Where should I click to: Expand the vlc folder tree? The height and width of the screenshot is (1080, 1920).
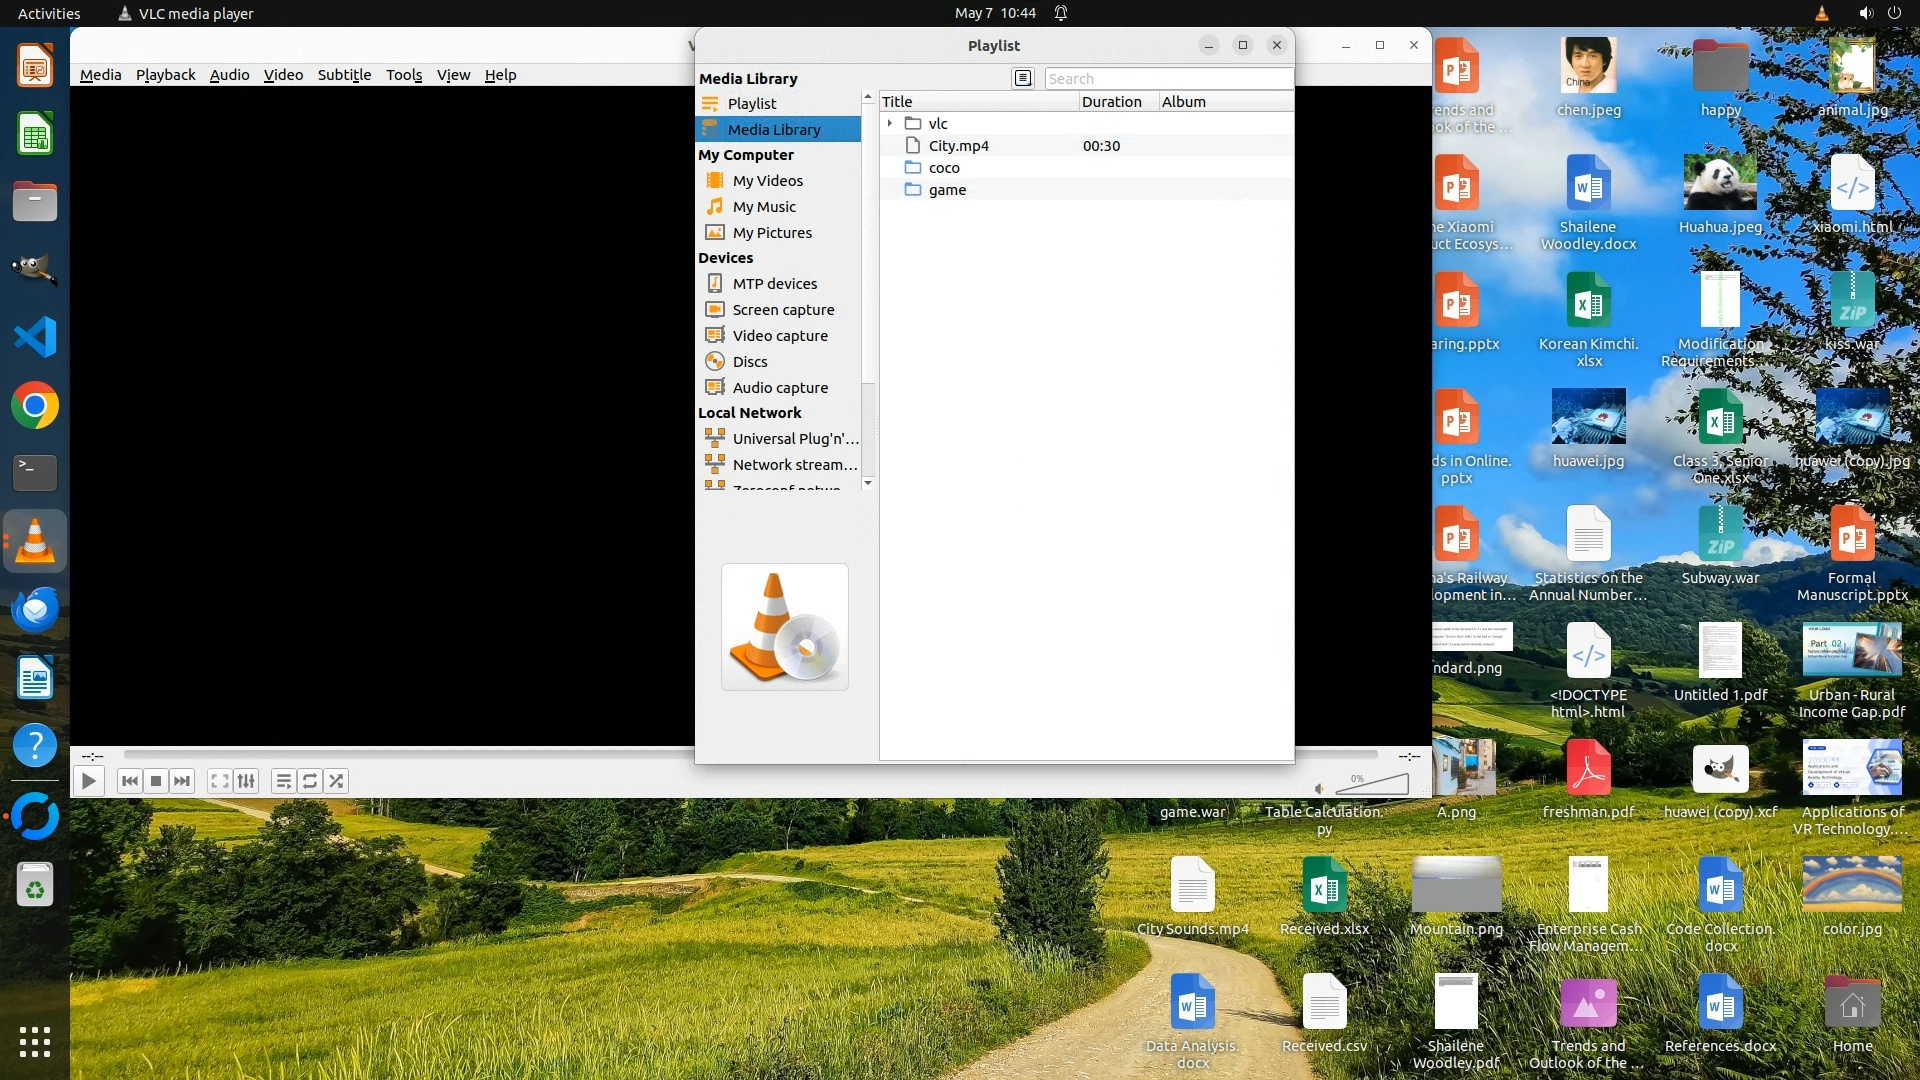[x=889, y=123]
